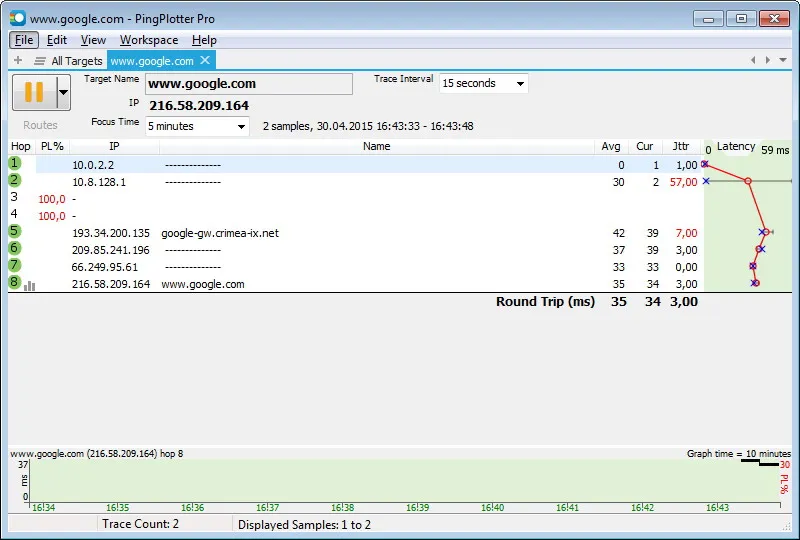The image size is (800, 540).
Task: Expand the Trace Interval 15 seconds dropdown
Action: point(483,83)
